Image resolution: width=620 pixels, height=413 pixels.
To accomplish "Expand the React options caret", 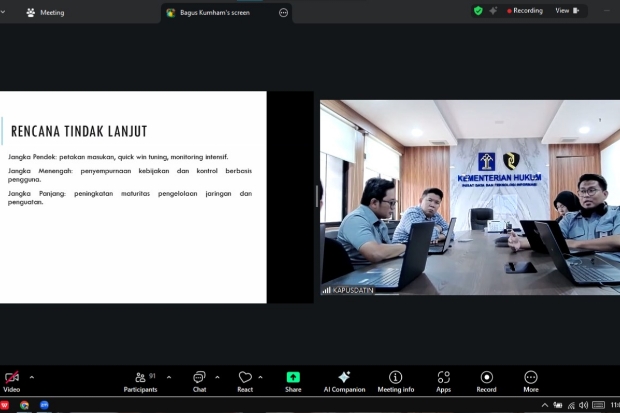I will [260, 377].
